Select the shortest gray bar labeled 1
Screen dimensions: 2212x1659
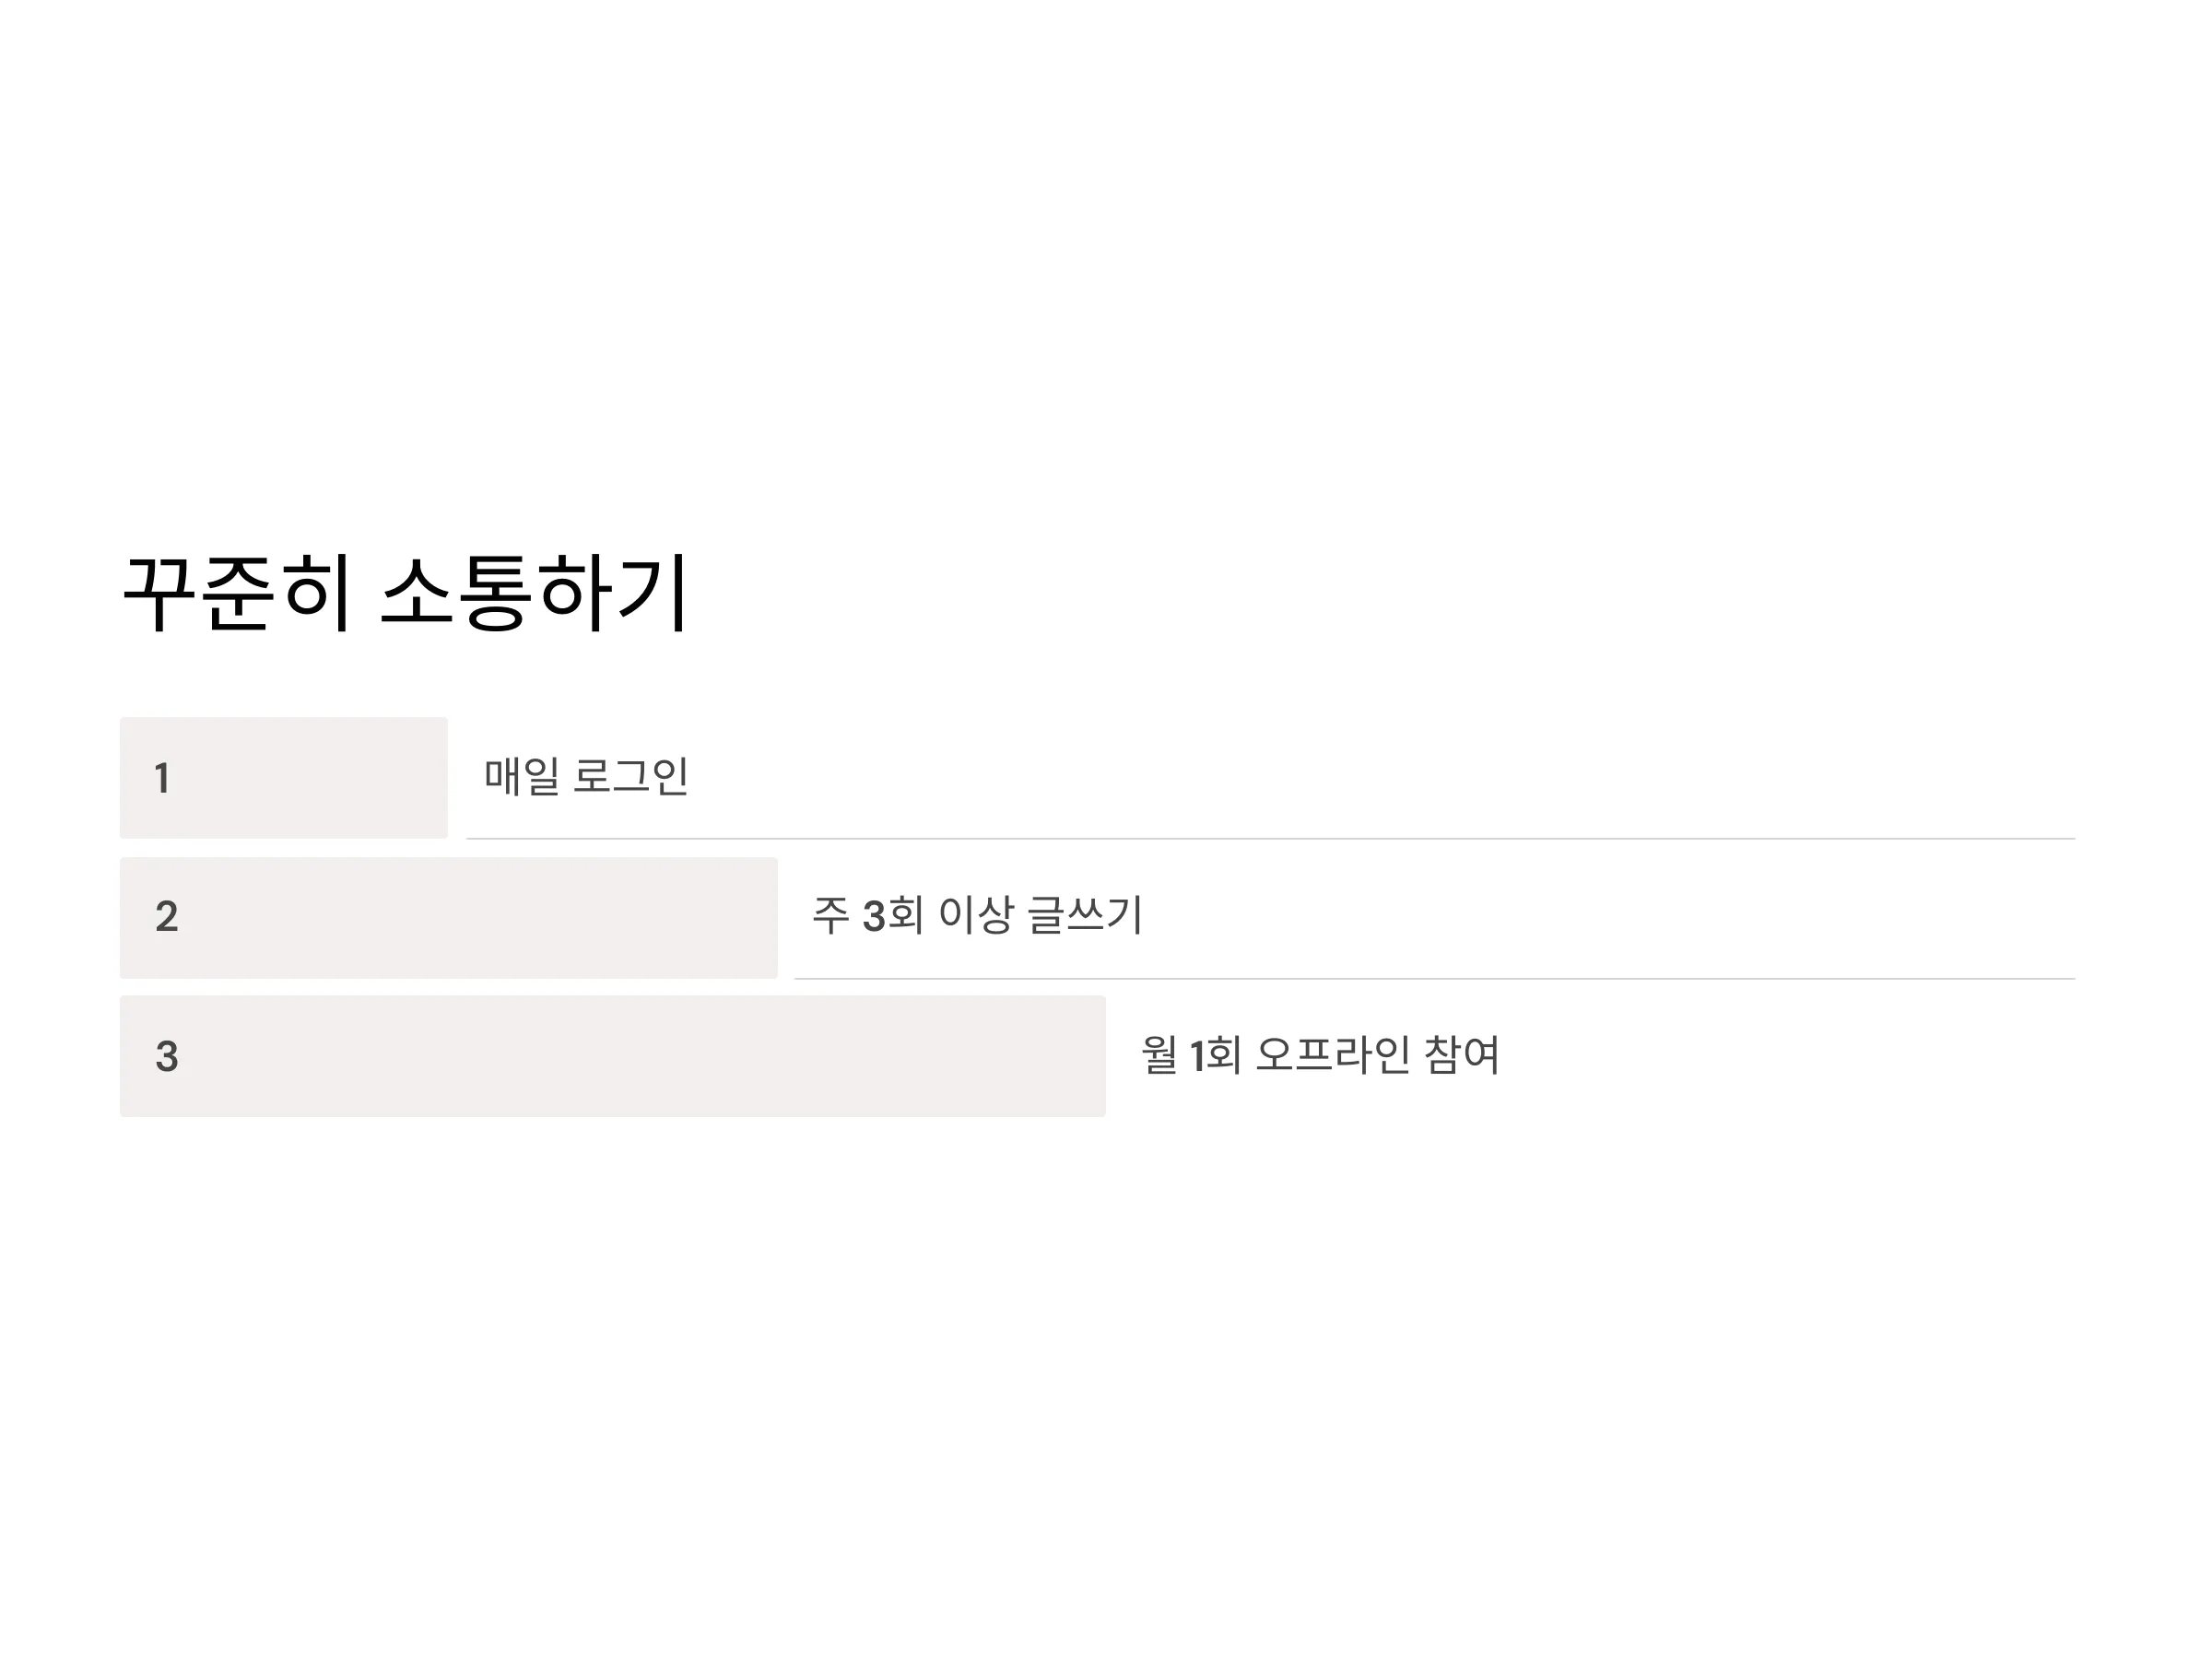click(x=284, y=778)
